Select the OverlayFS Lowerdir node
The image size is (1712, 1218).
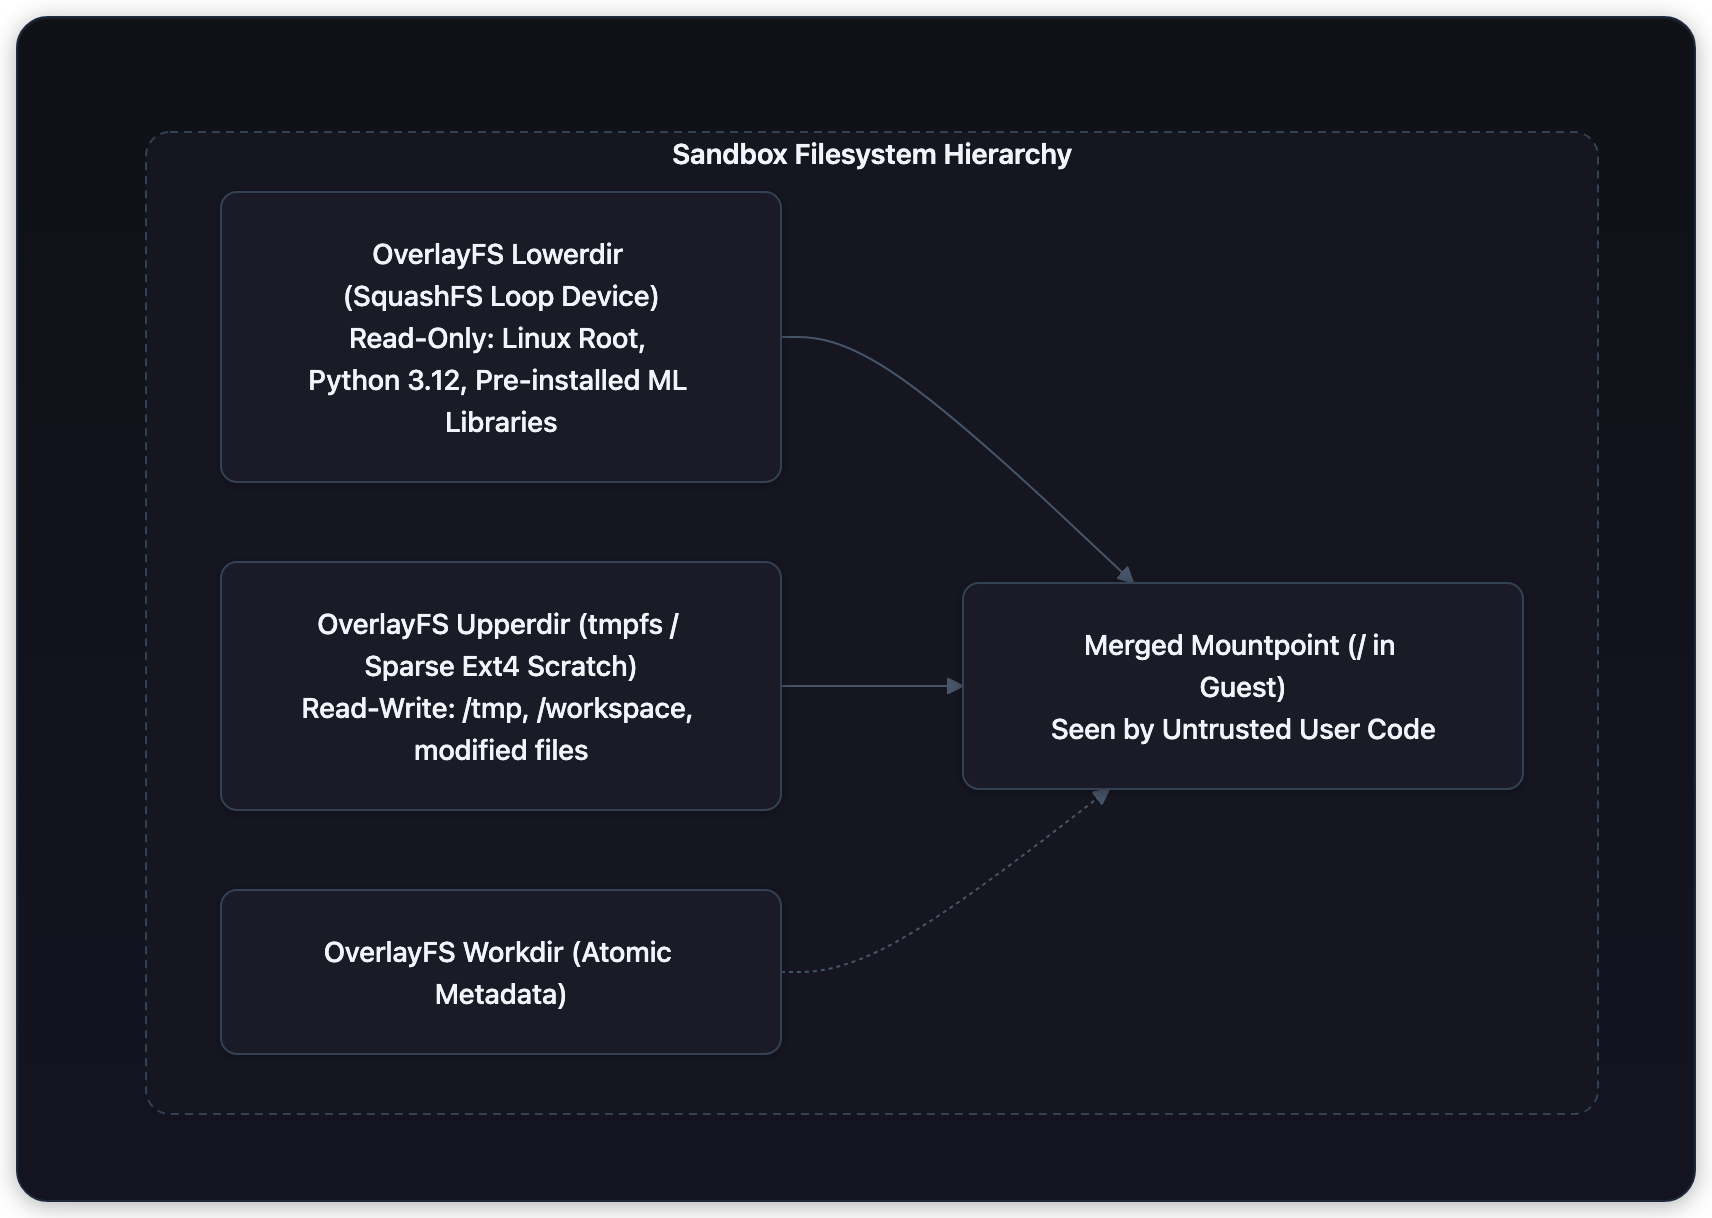pyautogui.click(x=500, y=337)
